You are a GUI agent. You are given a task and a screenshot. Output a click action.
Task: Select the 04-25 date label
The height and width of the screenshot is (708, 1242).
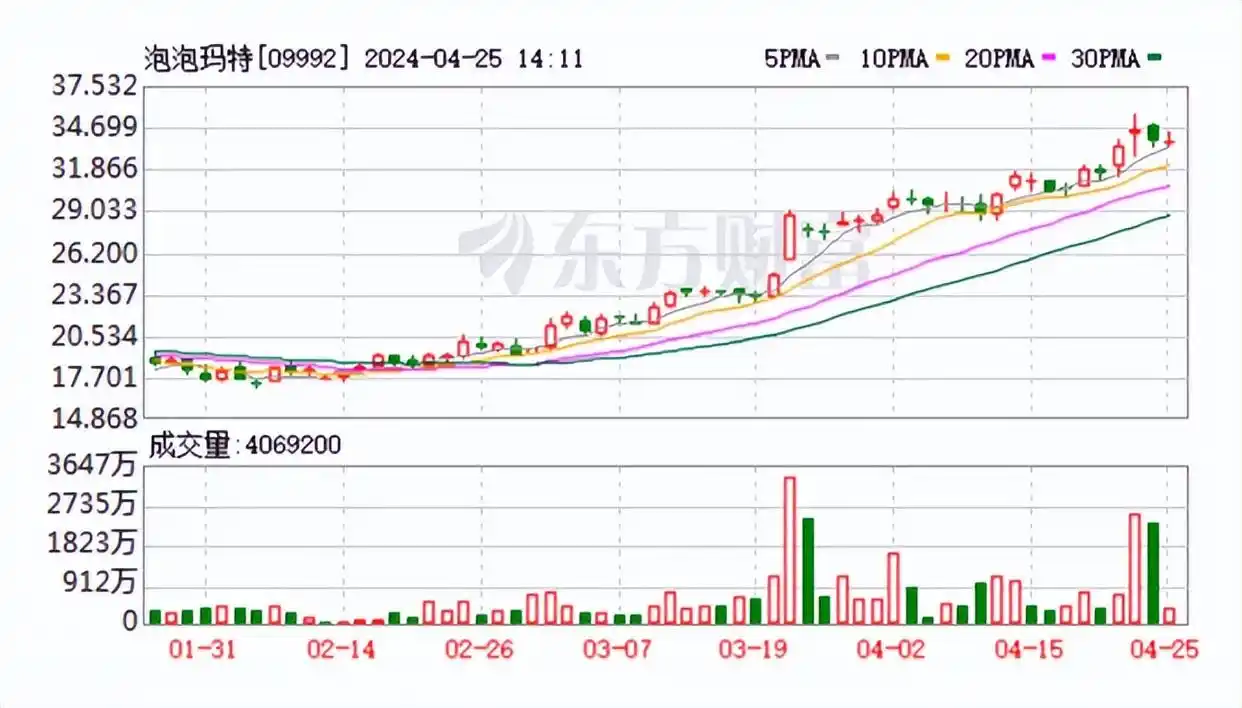[x=1166, y=649]
